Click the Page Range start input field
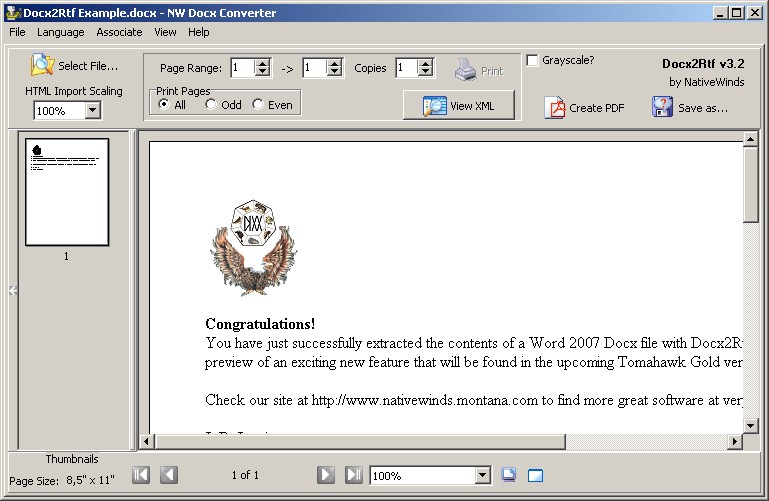Viewport: 769px width, 501px height. pos(243,68)
